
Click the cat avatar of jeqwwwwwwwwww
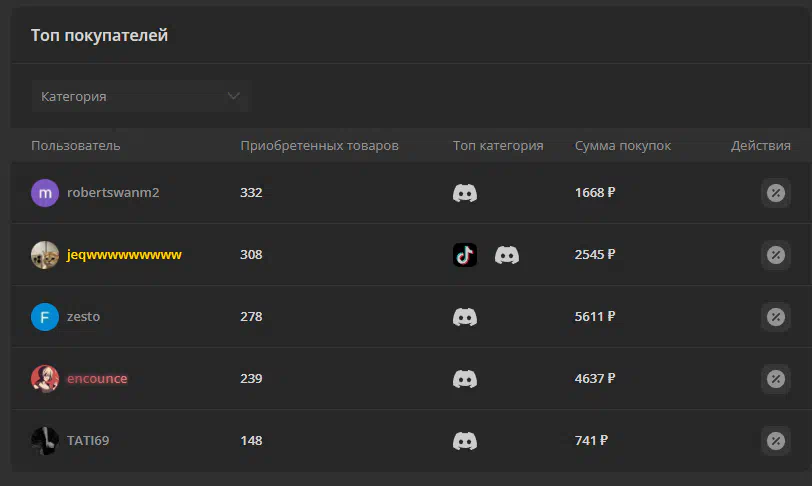[x=45, y=255]
